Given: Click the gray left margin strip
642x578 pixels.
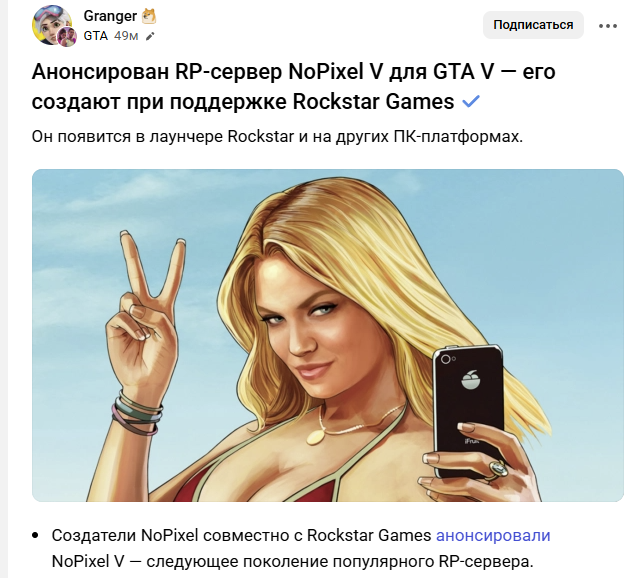Looking at the screenshot, I should click(x=4, y=289).
